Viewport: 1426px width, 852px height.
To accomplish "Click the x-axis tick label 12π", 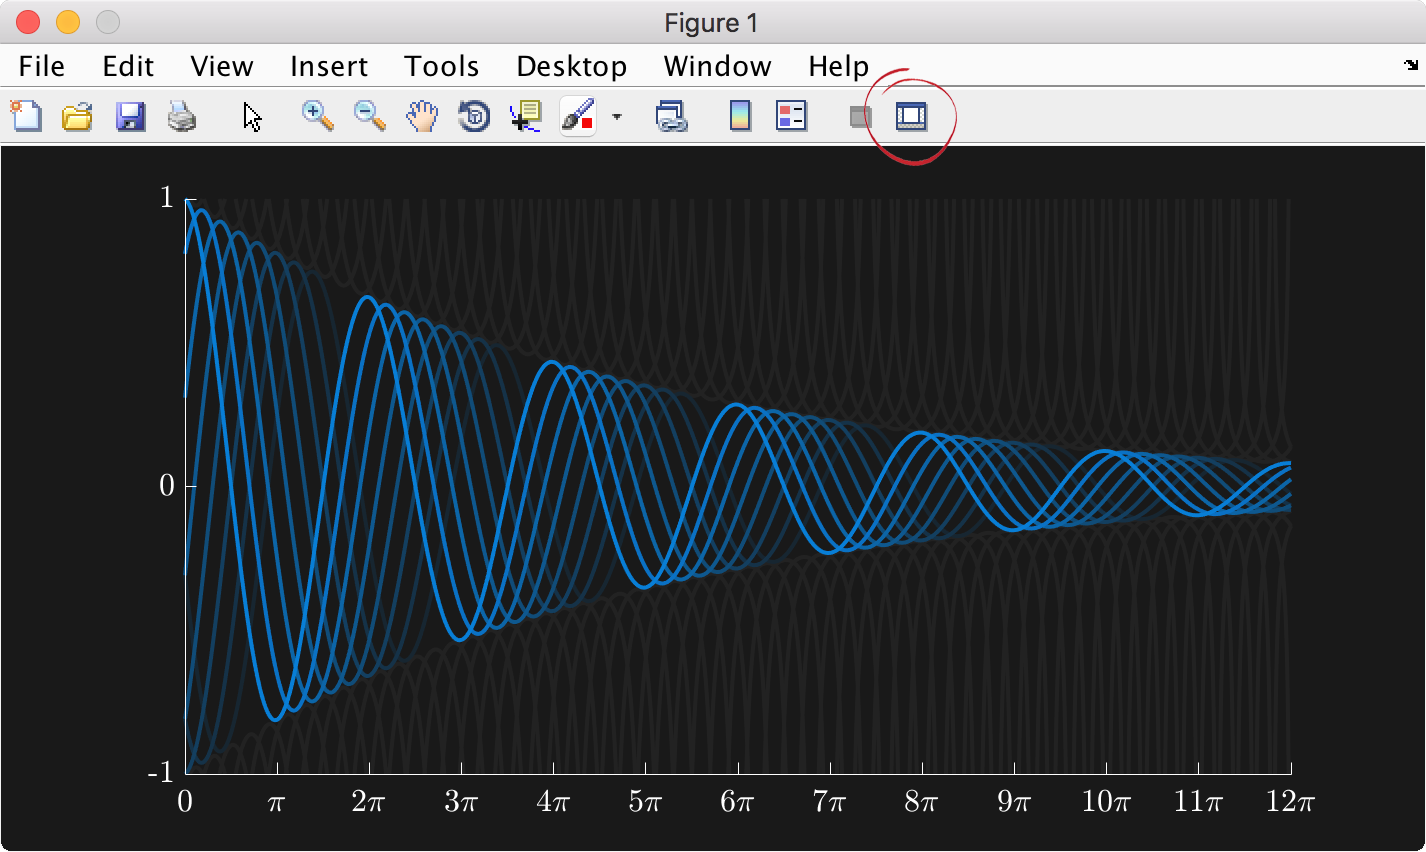I will coord(1290,801).
